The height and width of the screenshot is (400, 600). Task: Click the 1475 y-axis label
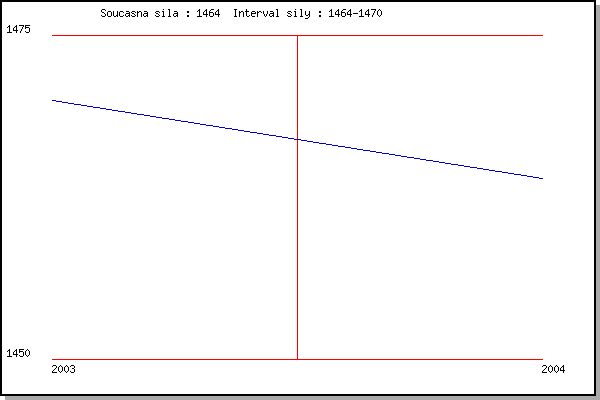tap(18, 29)
